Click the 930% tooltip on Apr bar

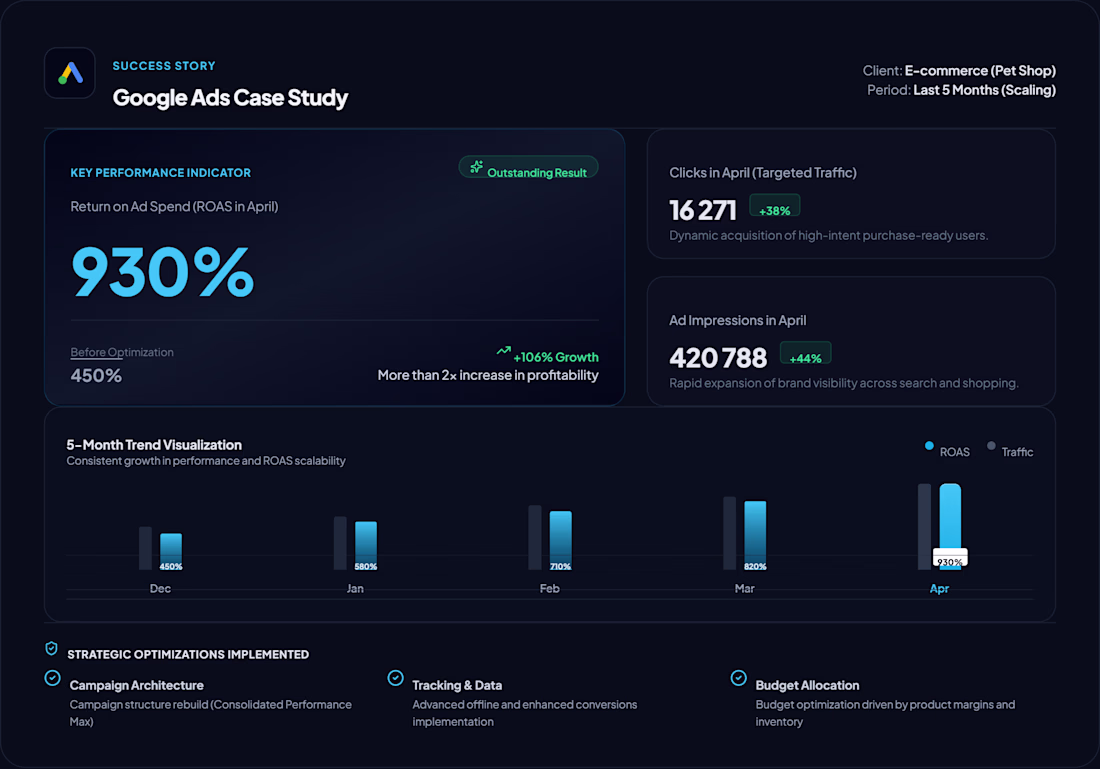[x=950, y=558]
